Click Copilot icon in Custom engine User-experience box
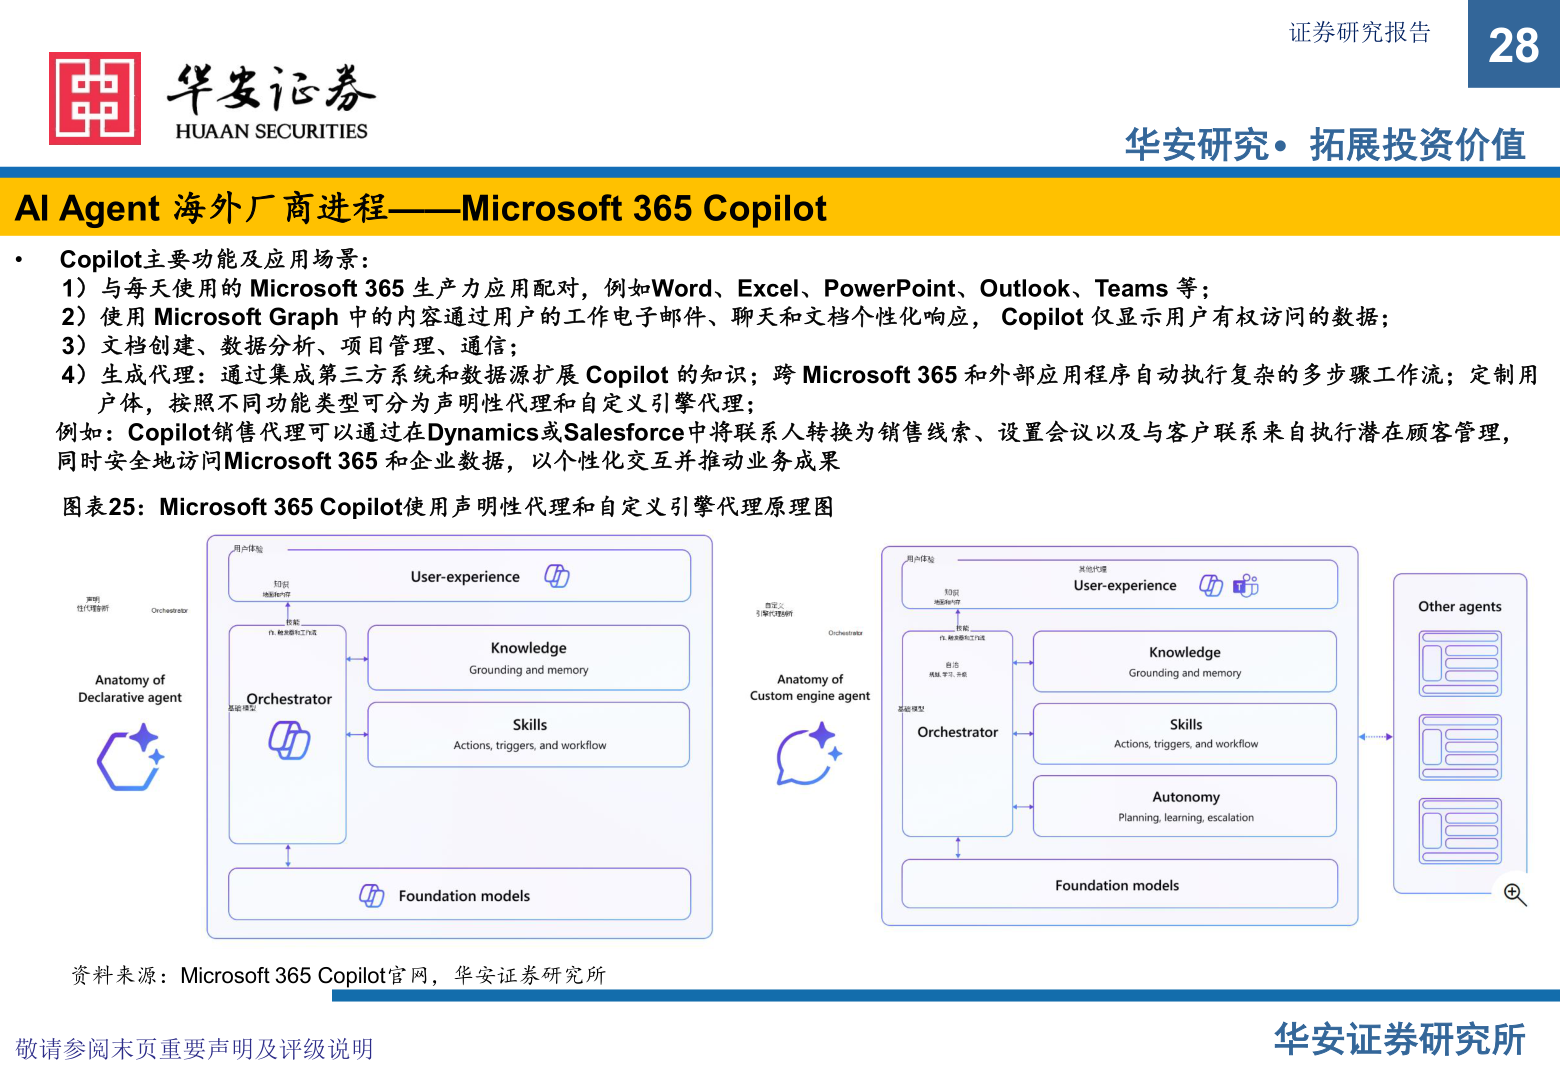 pyautogui.click(x=1211, y=585)
